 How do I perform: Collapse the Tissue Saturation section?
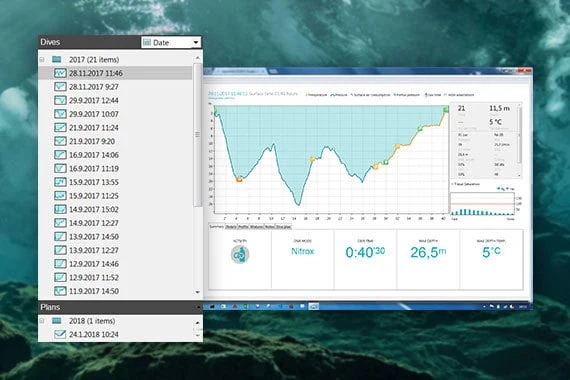[452, 184]
